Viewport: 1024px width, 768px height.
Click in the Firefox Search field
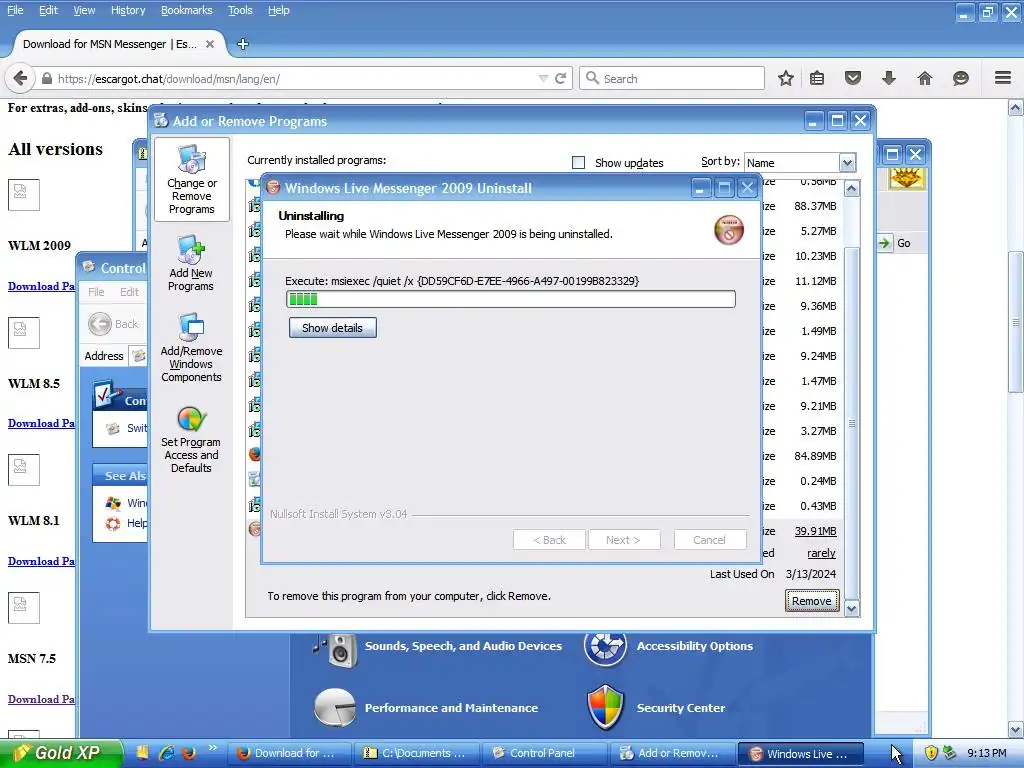[672, 78]
